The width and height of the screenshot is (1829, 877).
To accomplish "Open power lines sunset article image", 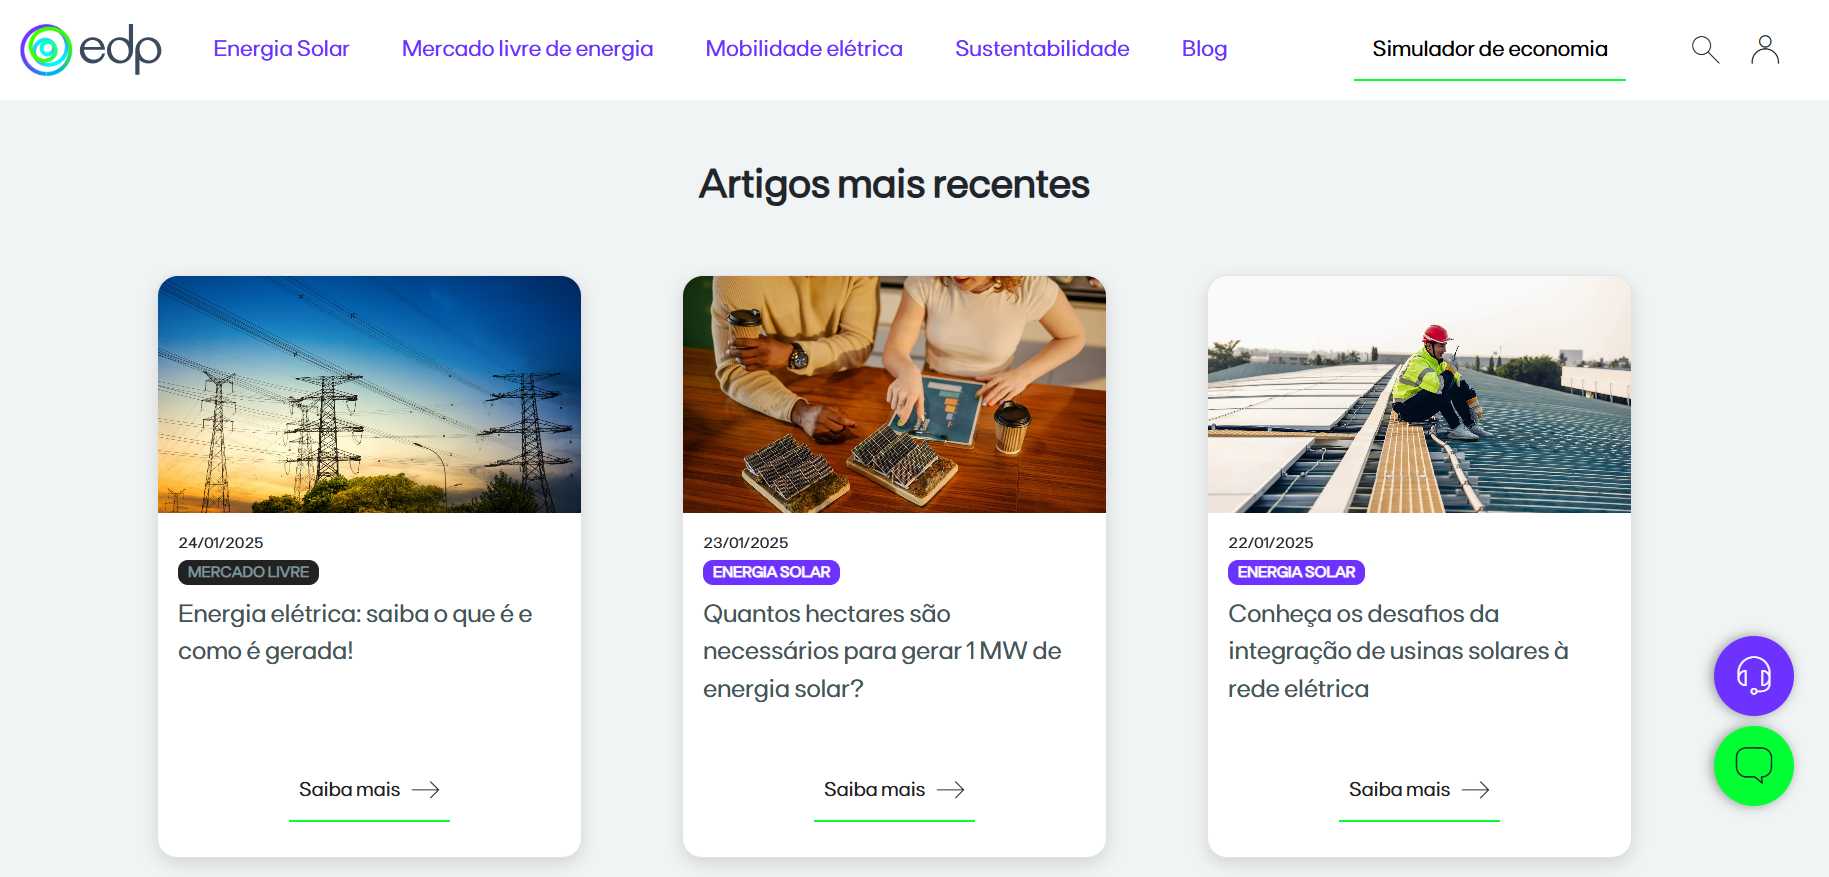I will point(369,394).
